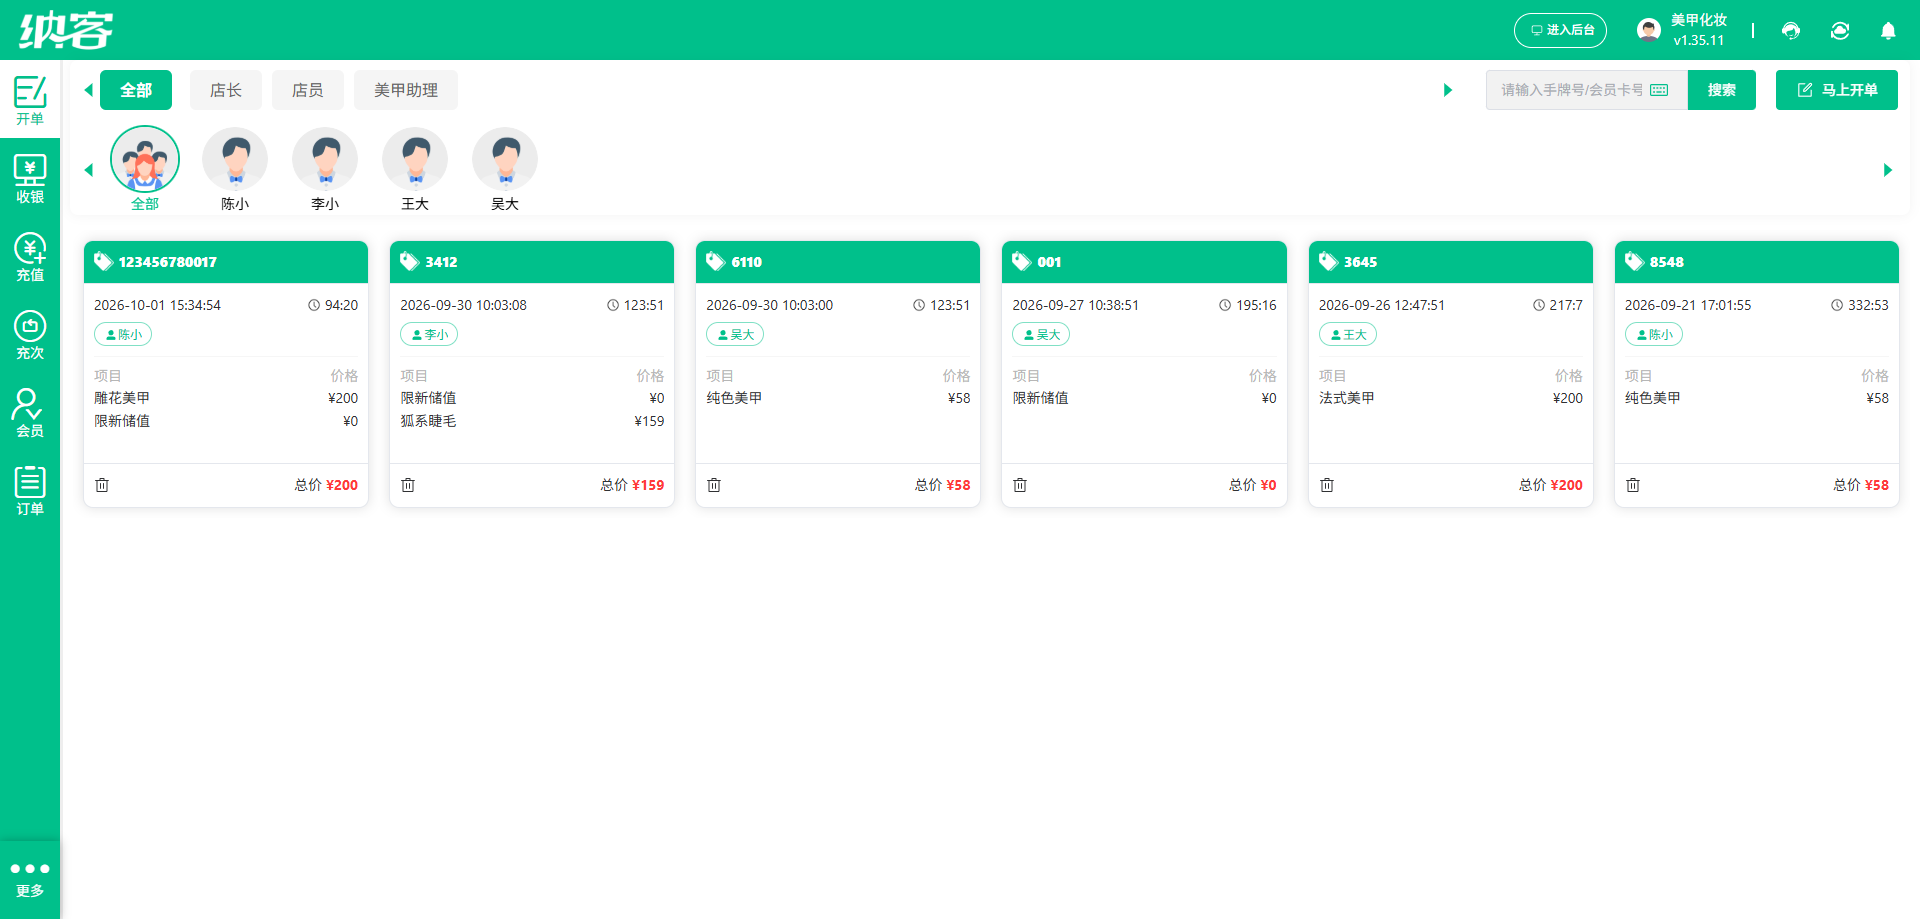Click the 搜索 search button
The width and height of the screenshot is (1920, 919).
(1722, 90)
